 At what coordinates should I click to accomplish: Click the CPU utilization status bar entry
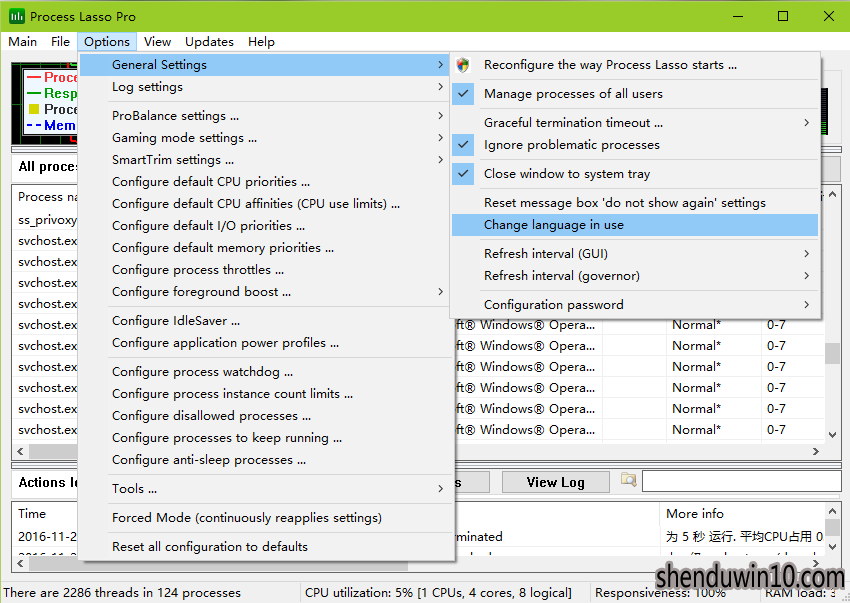pos(438,593)
